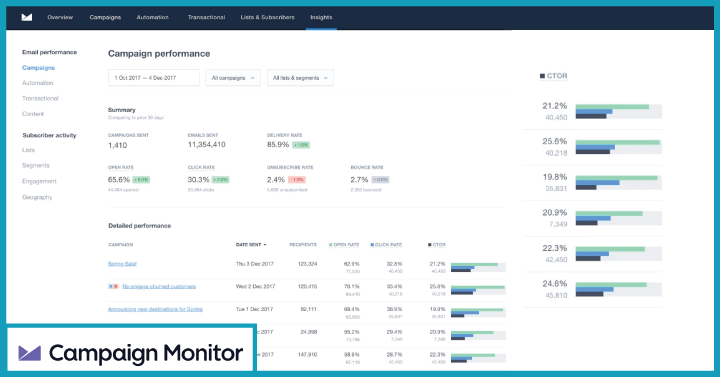Click the Summary section heading
The image size is (720, 377).
[x=122, y=110]
